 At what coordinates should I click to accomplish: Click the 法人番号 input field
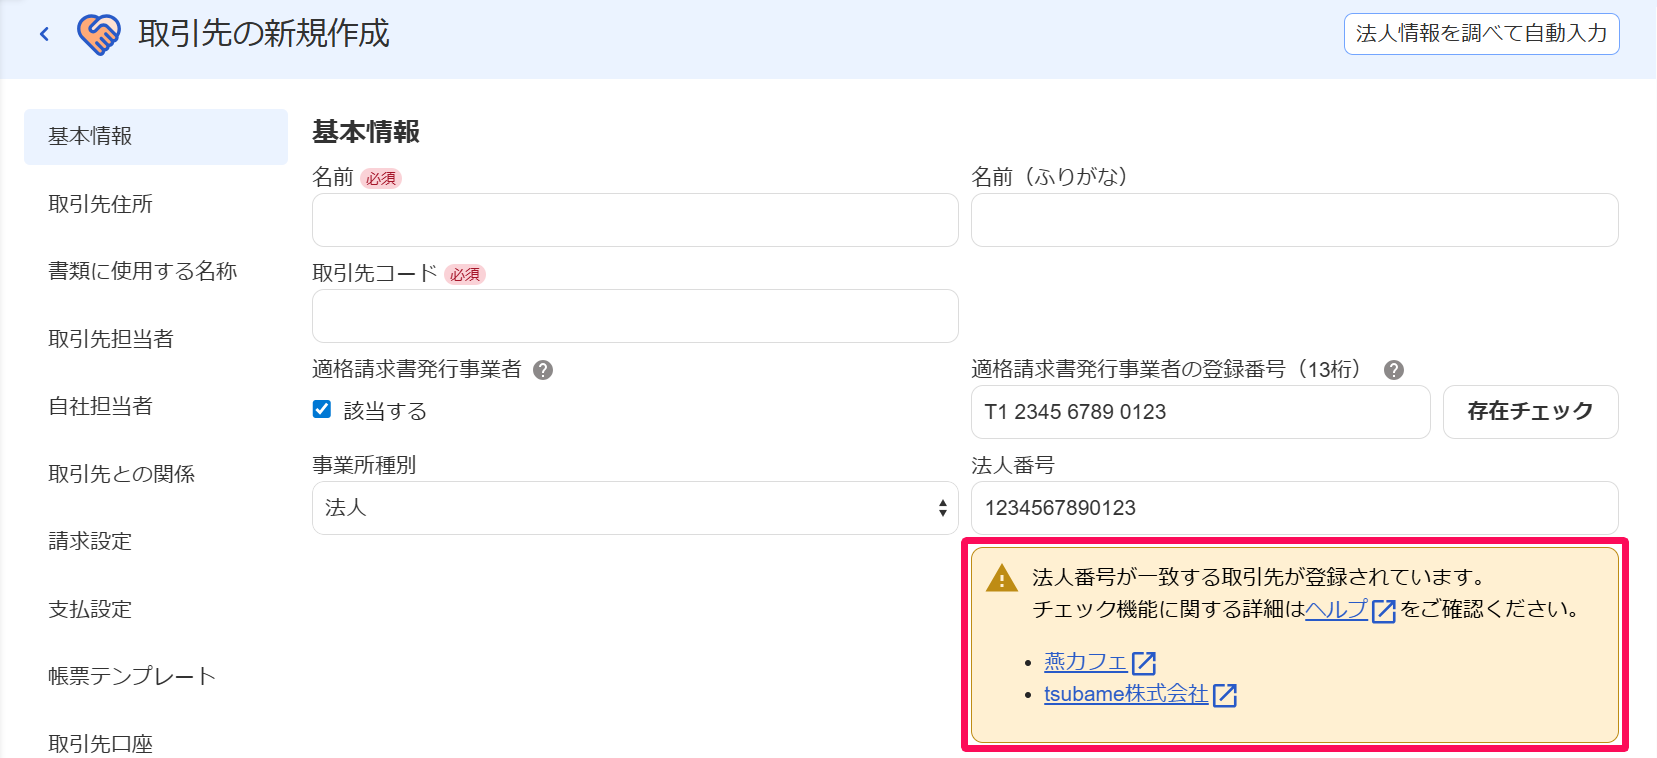pyautogui.click(x=1294, y=508)
